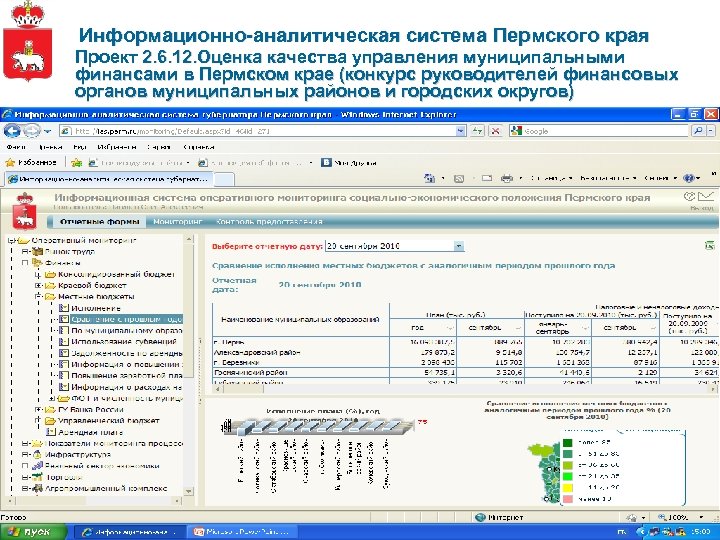This screenshot has width=720, height=540.
Task: Expand the Рынок труда tree node
Action: coord(25,252)
